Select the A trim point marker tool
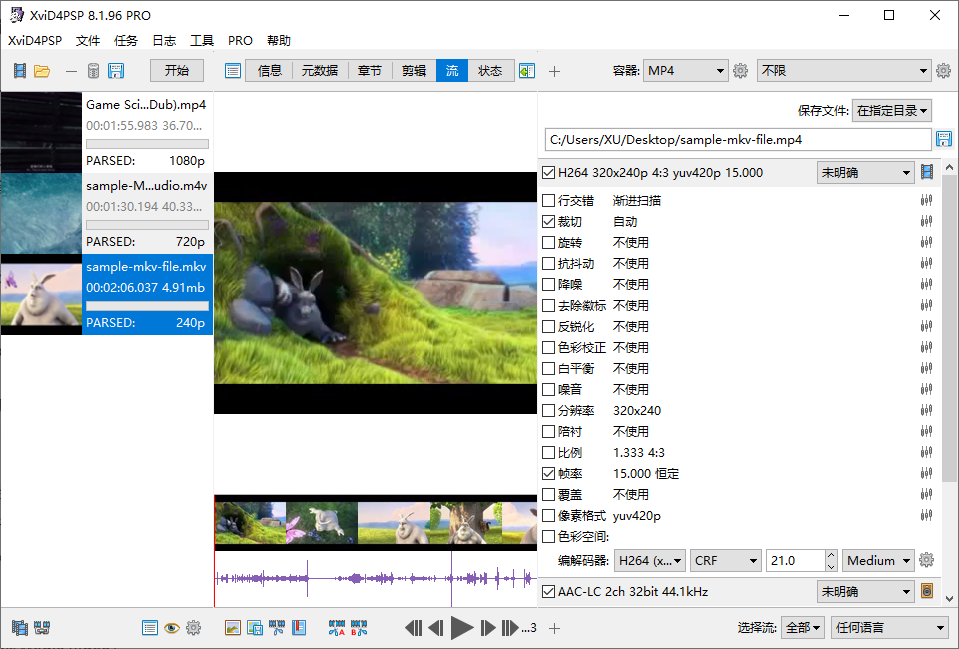The image size is (959, 649). click(335, 627)
